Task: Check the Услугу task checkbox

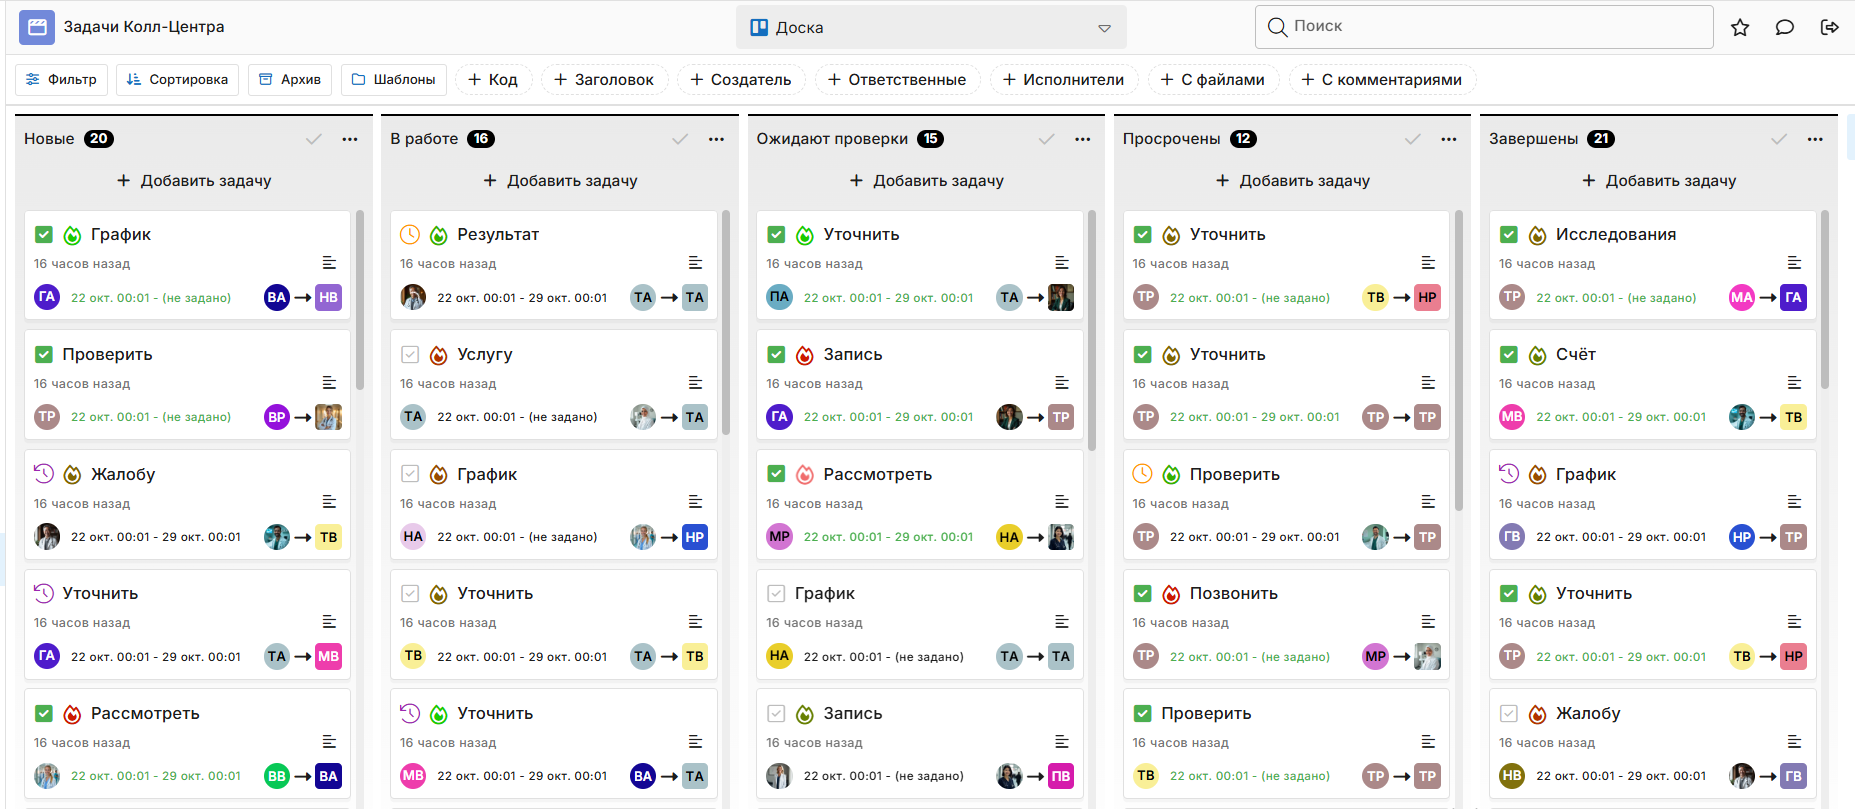Action: (x=410, y=355)
